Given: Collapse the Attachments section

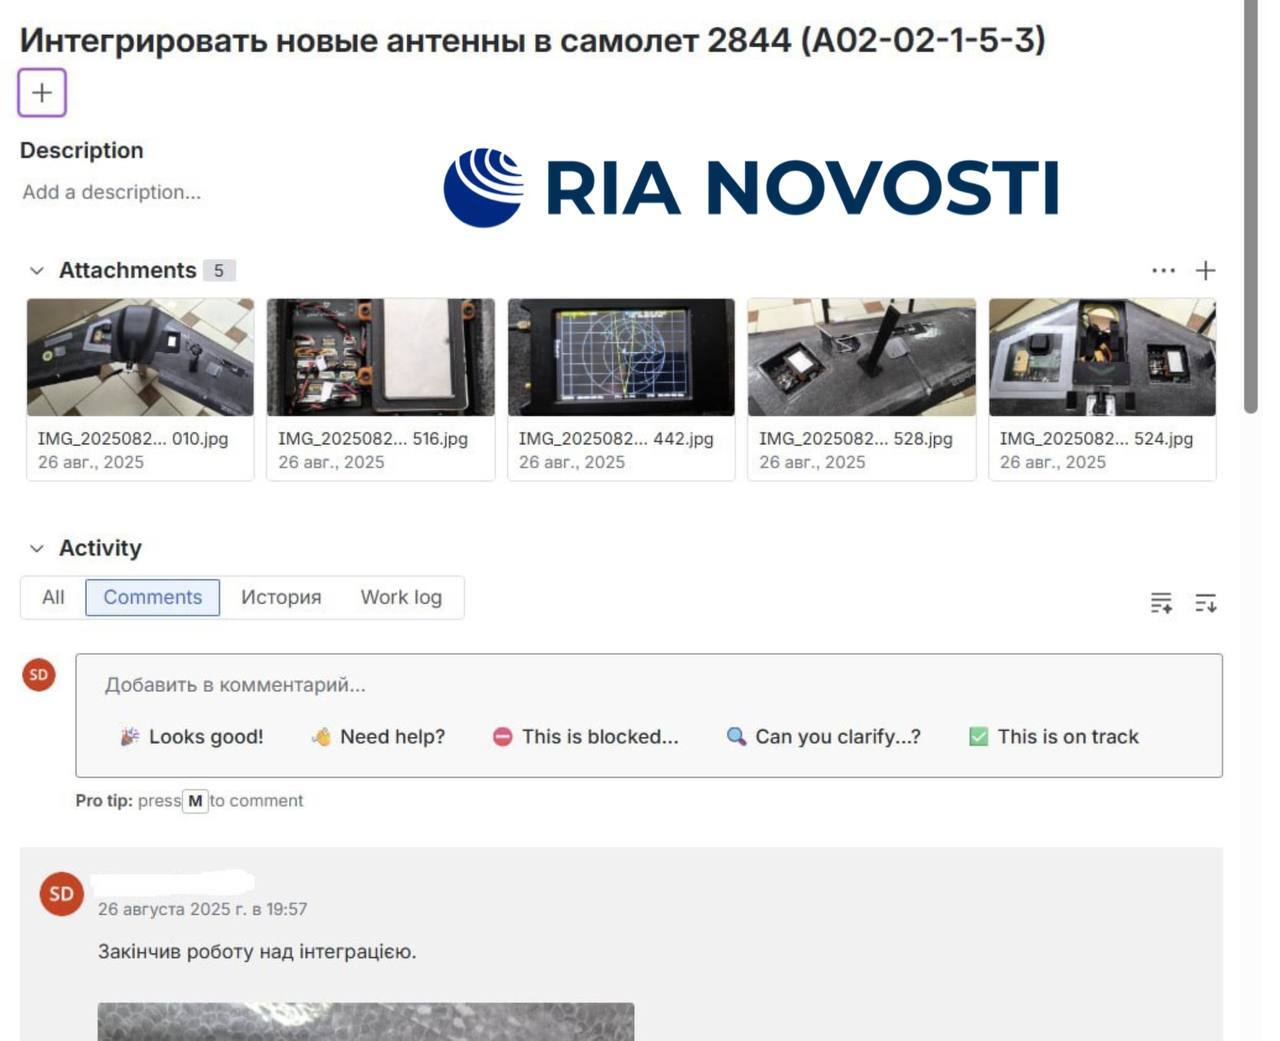Looking at the screenshot, I should pos(37,271).
